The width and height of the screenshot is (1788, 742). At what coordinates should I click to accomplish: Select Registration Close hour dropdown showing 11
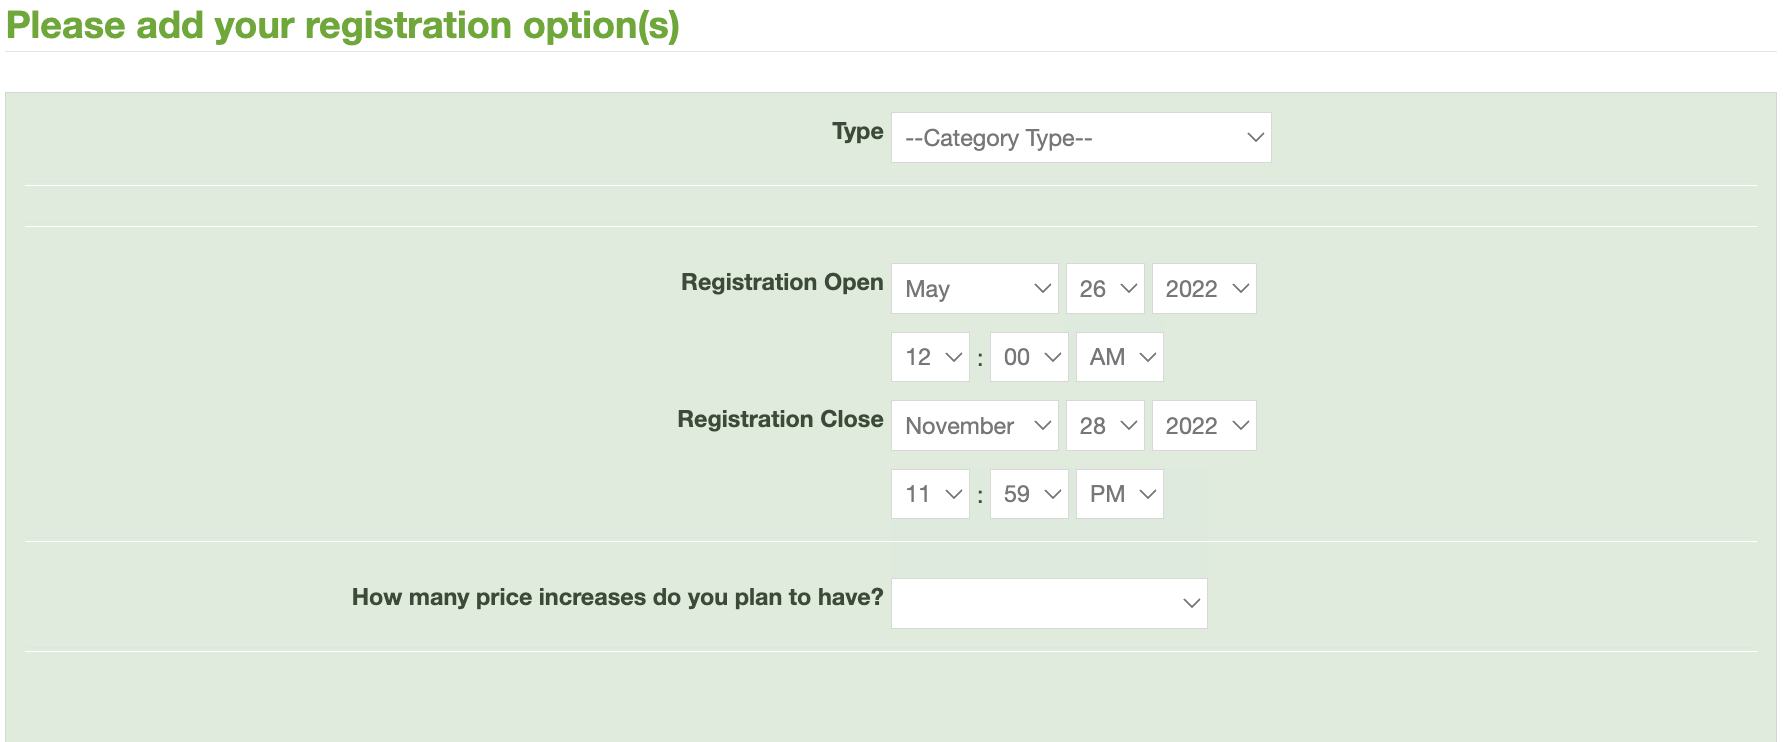point(930,494)
